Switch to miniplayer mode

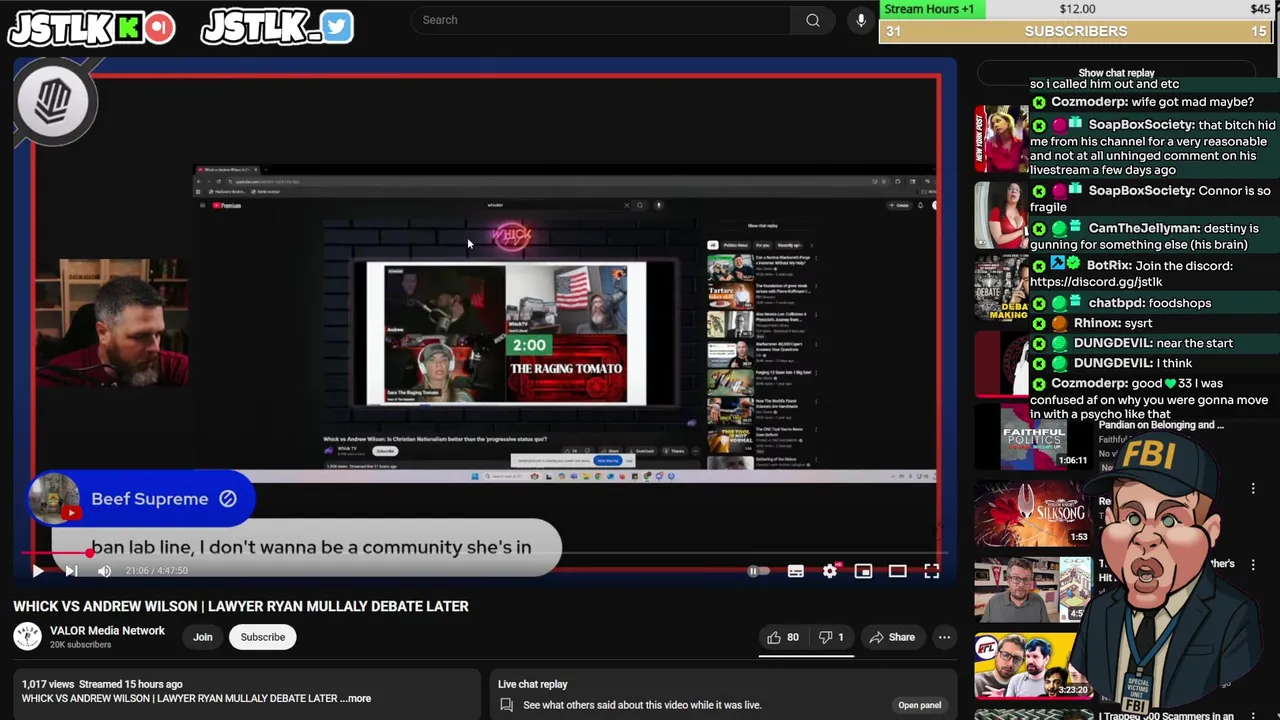pos(864,571)
